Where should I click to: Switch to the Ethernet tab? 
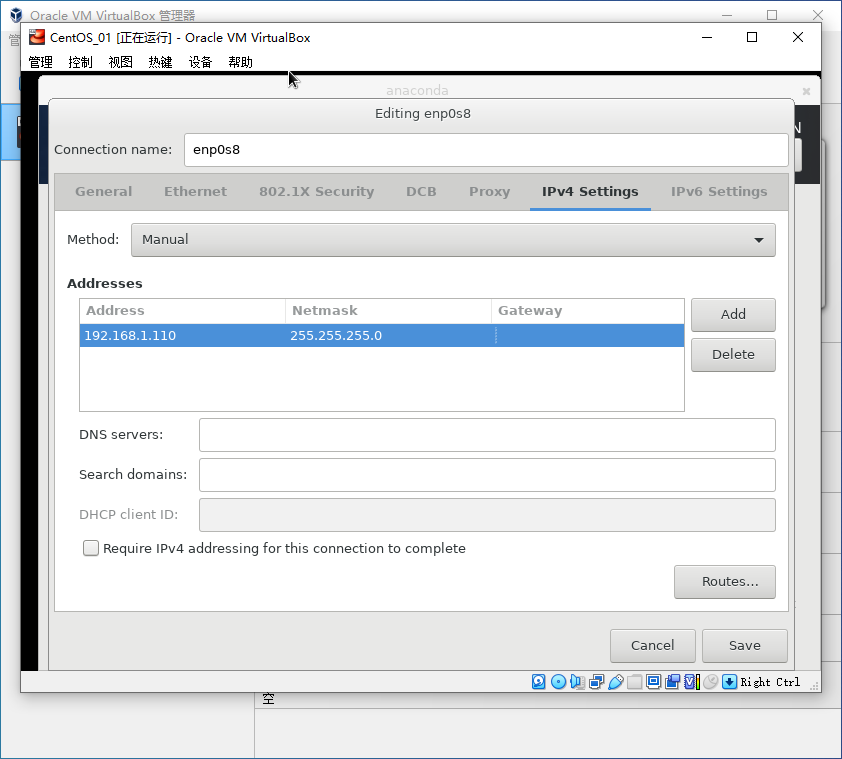click(x=195, y=192)
